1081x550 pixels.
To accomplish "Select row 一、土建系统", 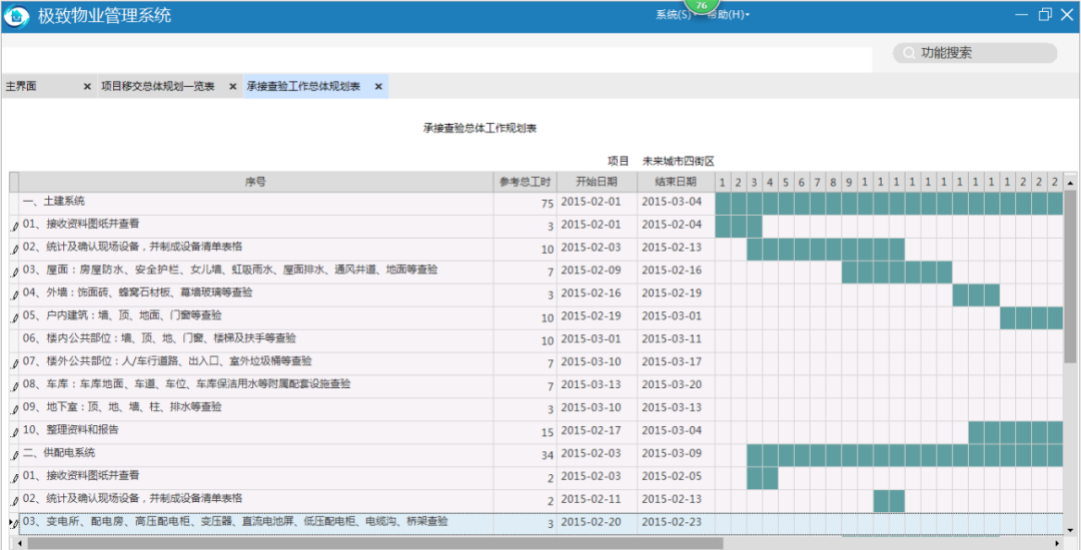I will [x=53, y=201].
